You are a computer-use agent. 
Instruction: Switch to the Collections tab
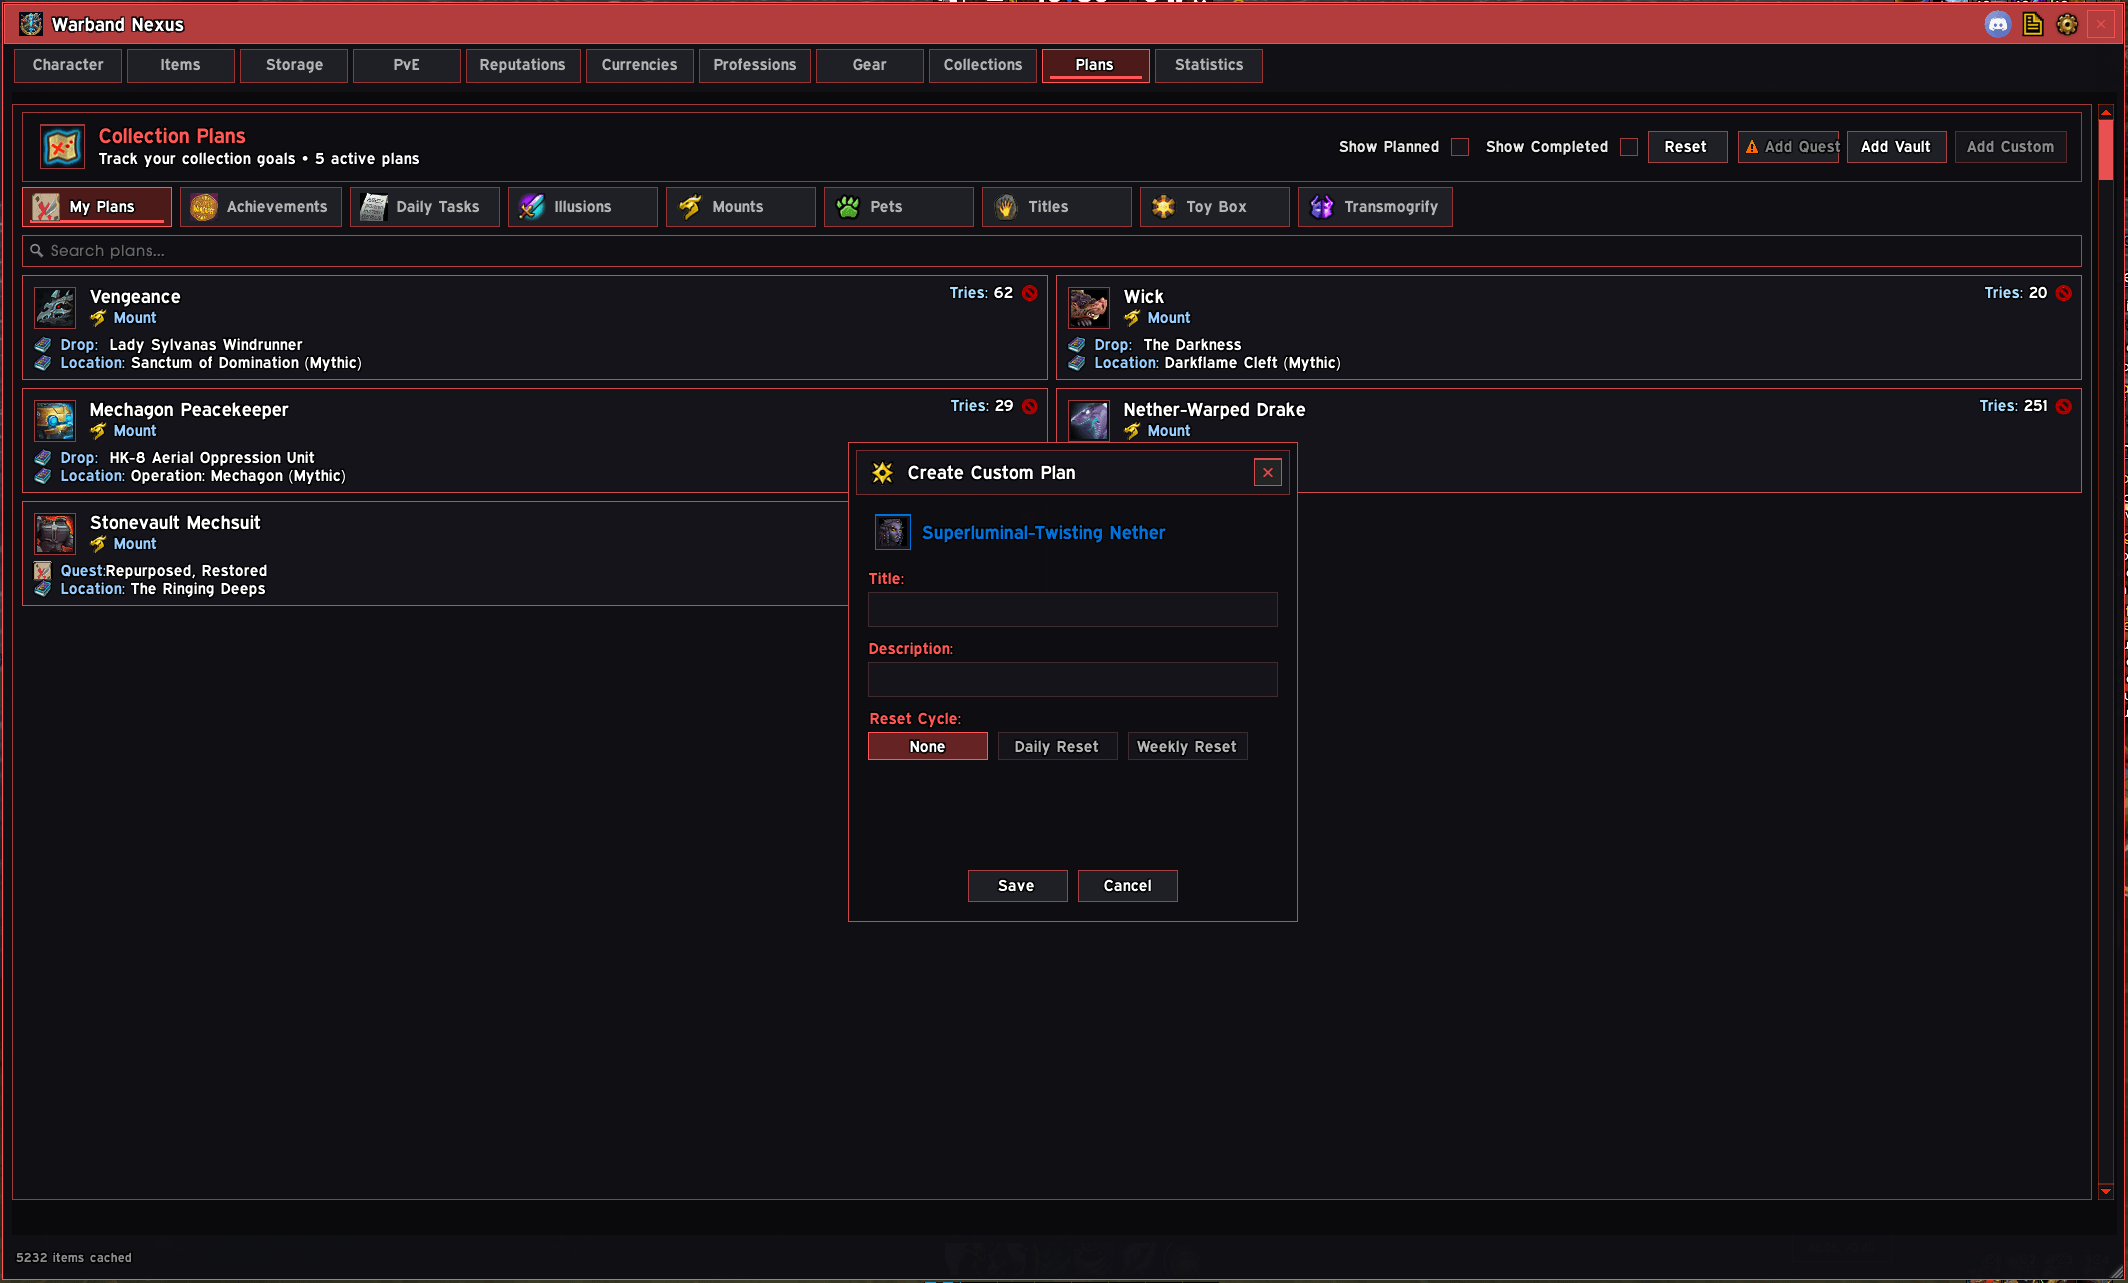tap(983, 65)
